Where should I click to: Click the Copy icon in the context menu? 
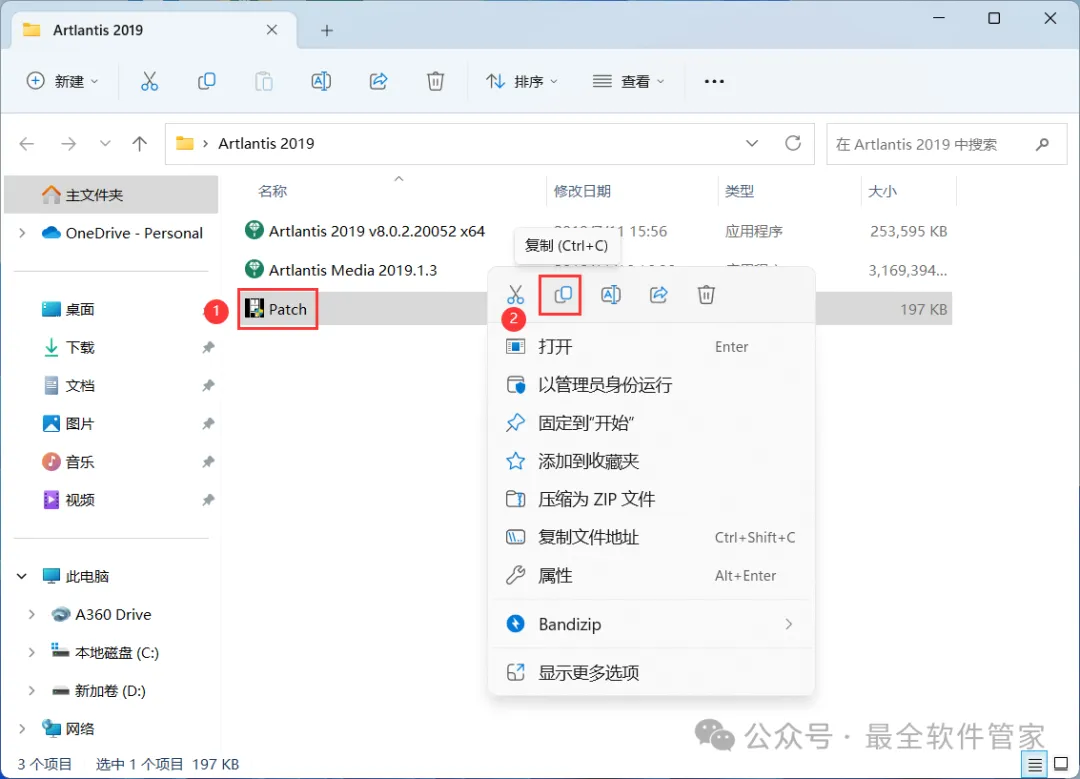pyautogui.click(x=563, y=295)
